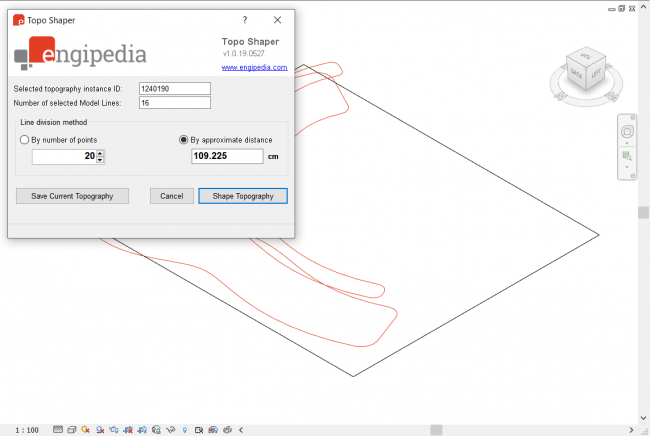Click the LEFT face of the ViewCube
The image size is (650, 436).
(596, 73)
